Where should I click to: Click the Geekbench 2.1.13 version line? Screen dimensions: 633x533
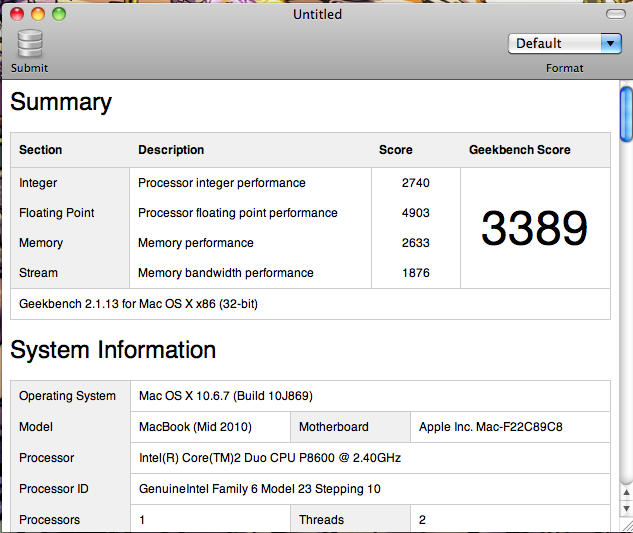pyautogui.click(x=138, y=304)
